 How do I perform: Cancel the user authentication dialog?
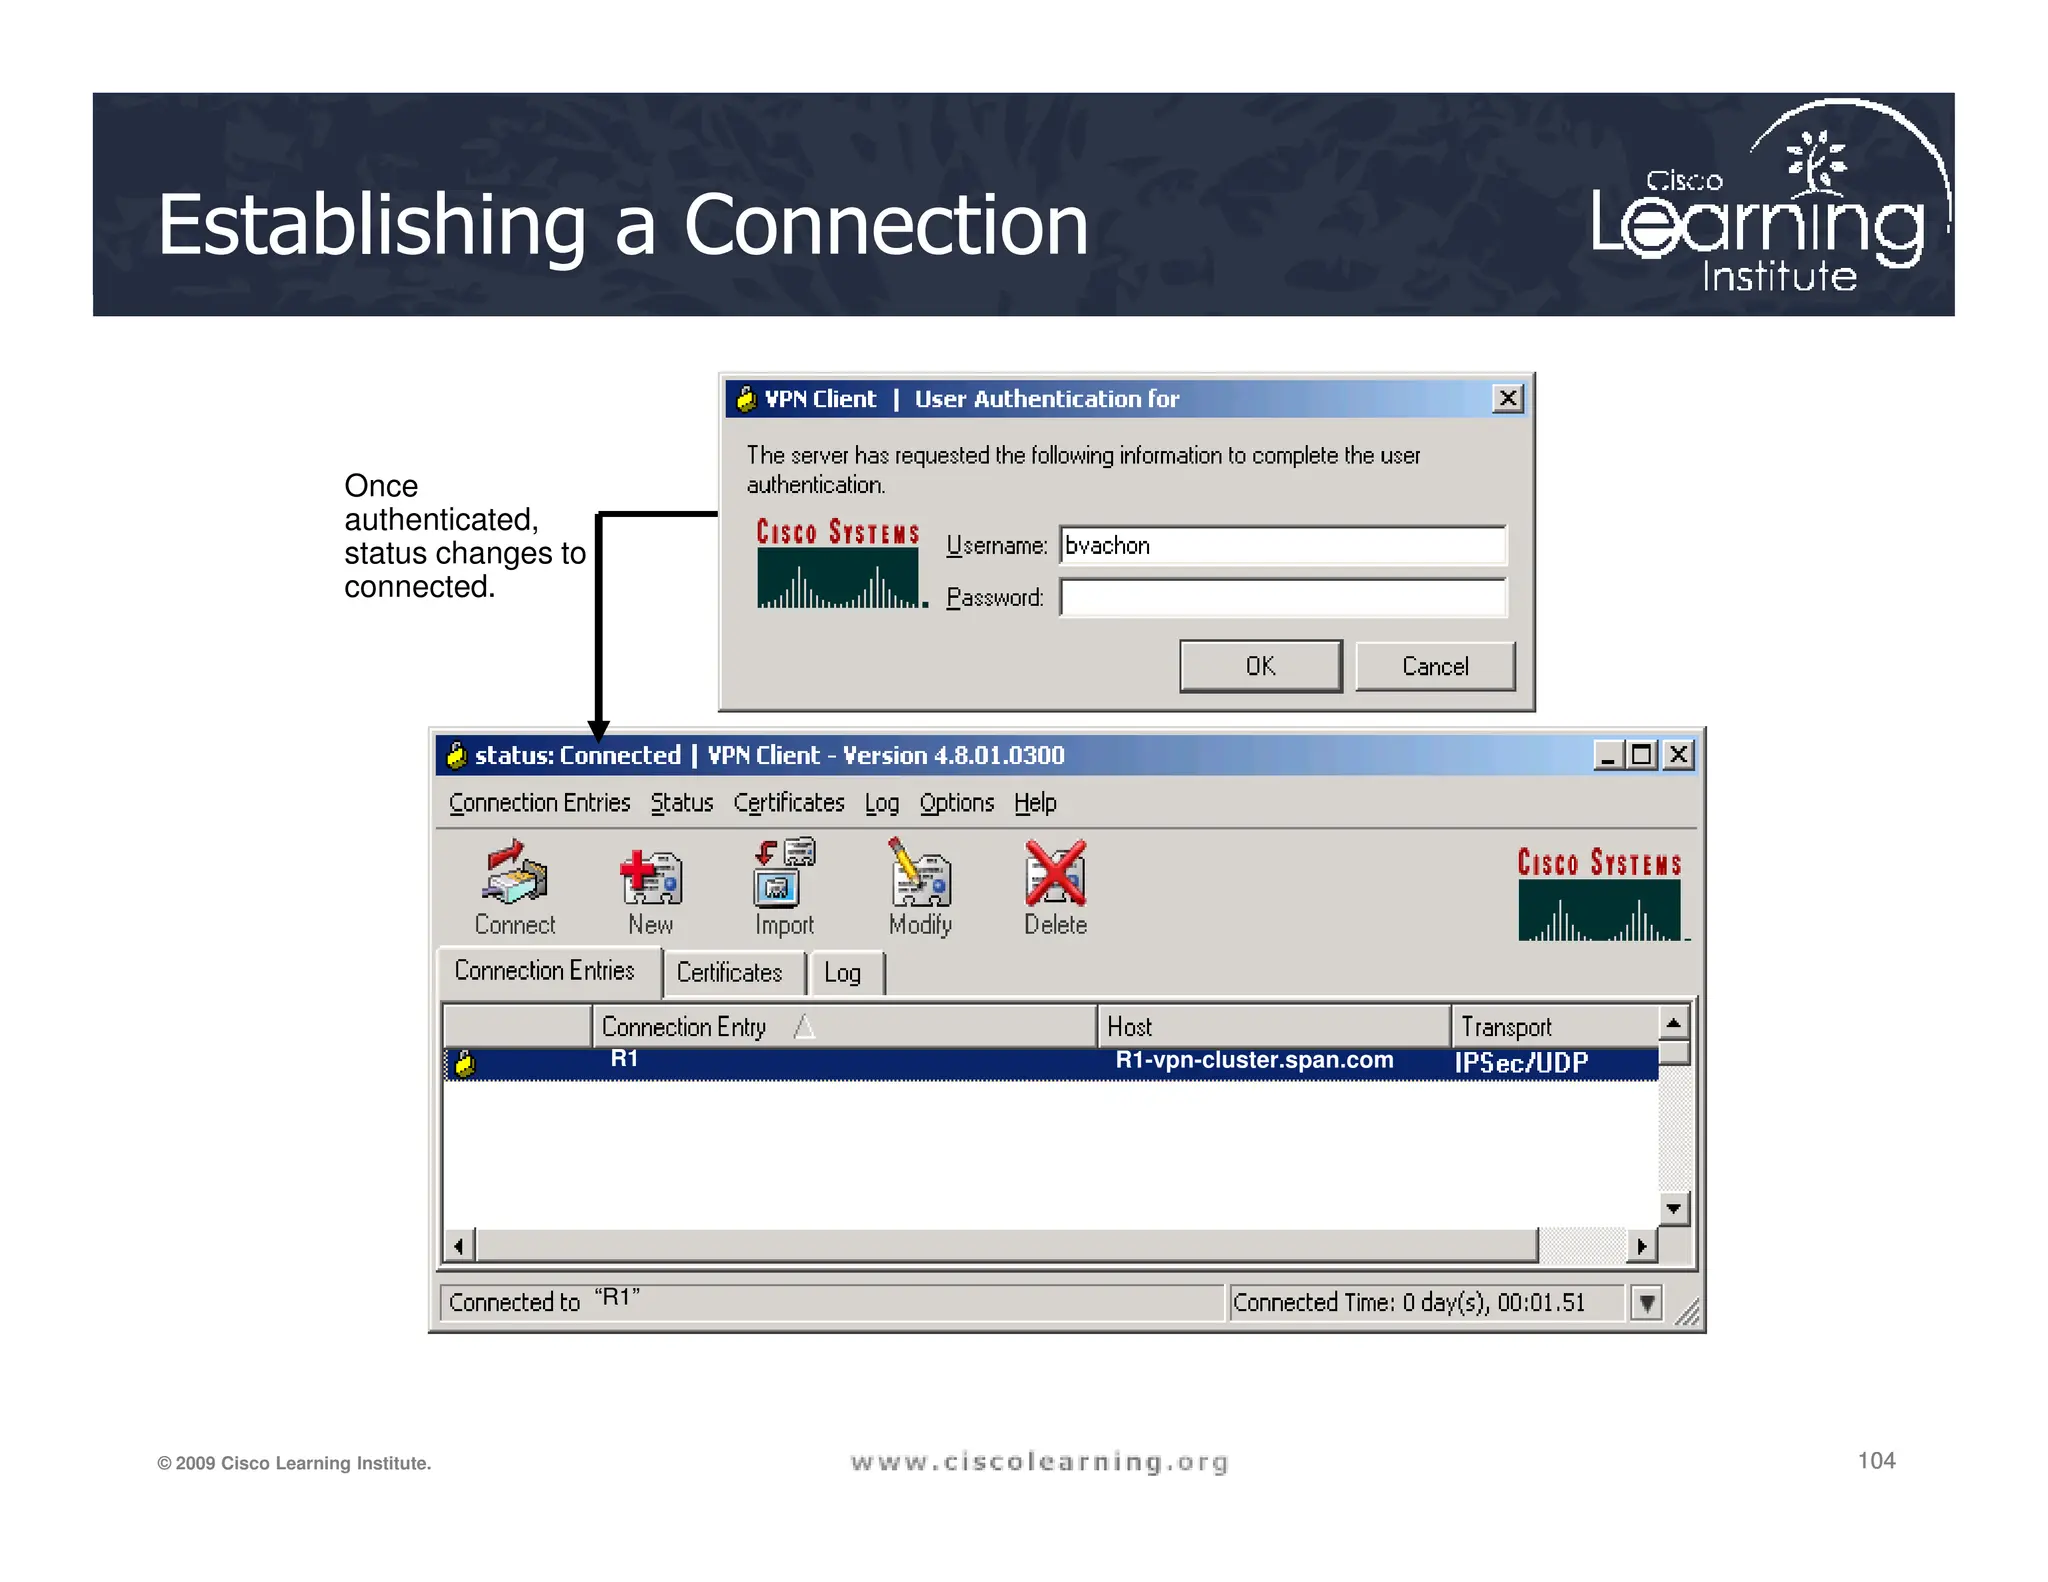click(x=1435, y=666)
